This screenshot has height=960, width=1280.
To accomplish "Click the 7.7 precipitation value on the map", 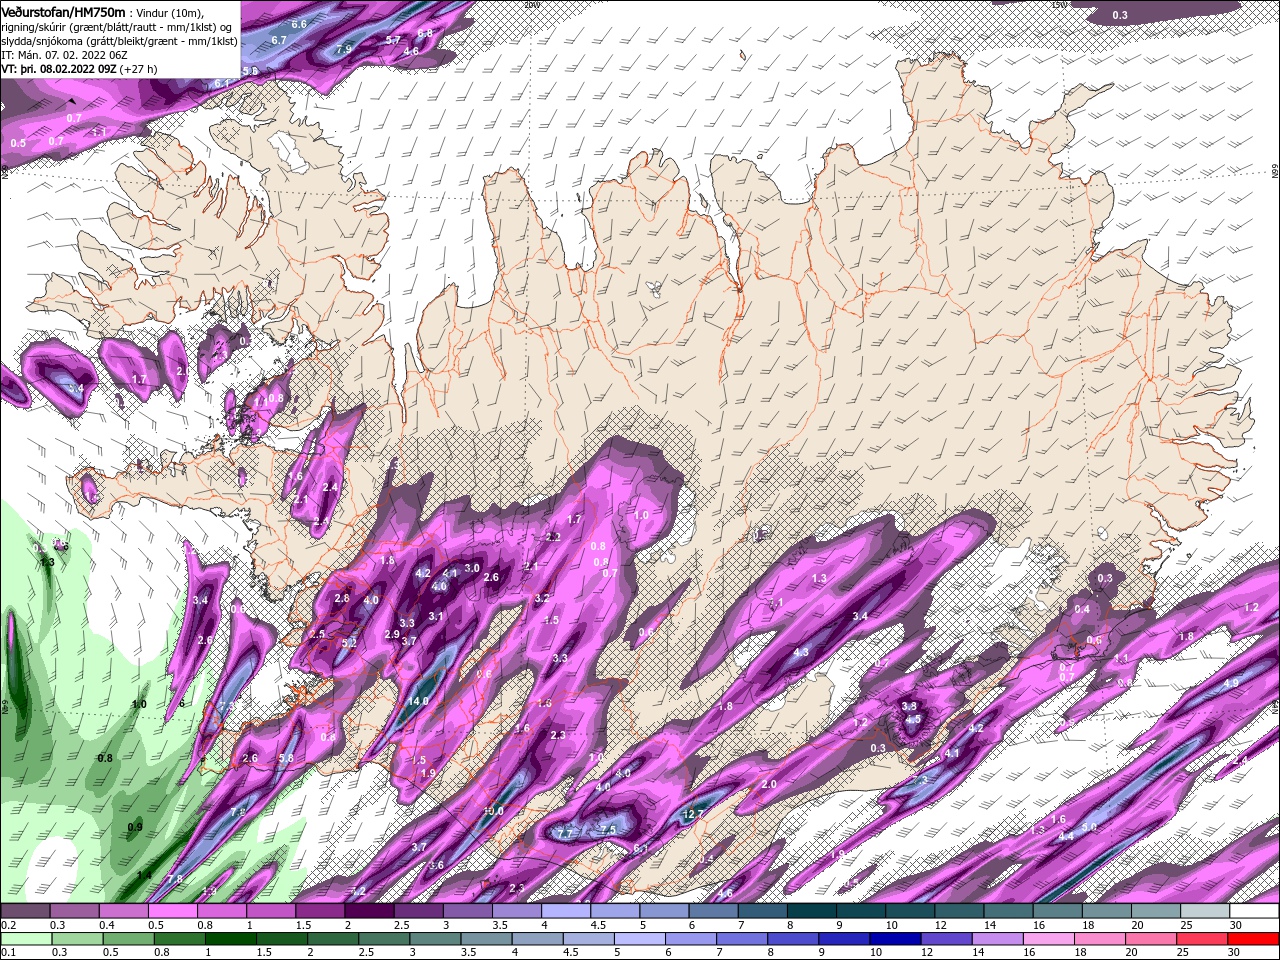I will 564,833.
